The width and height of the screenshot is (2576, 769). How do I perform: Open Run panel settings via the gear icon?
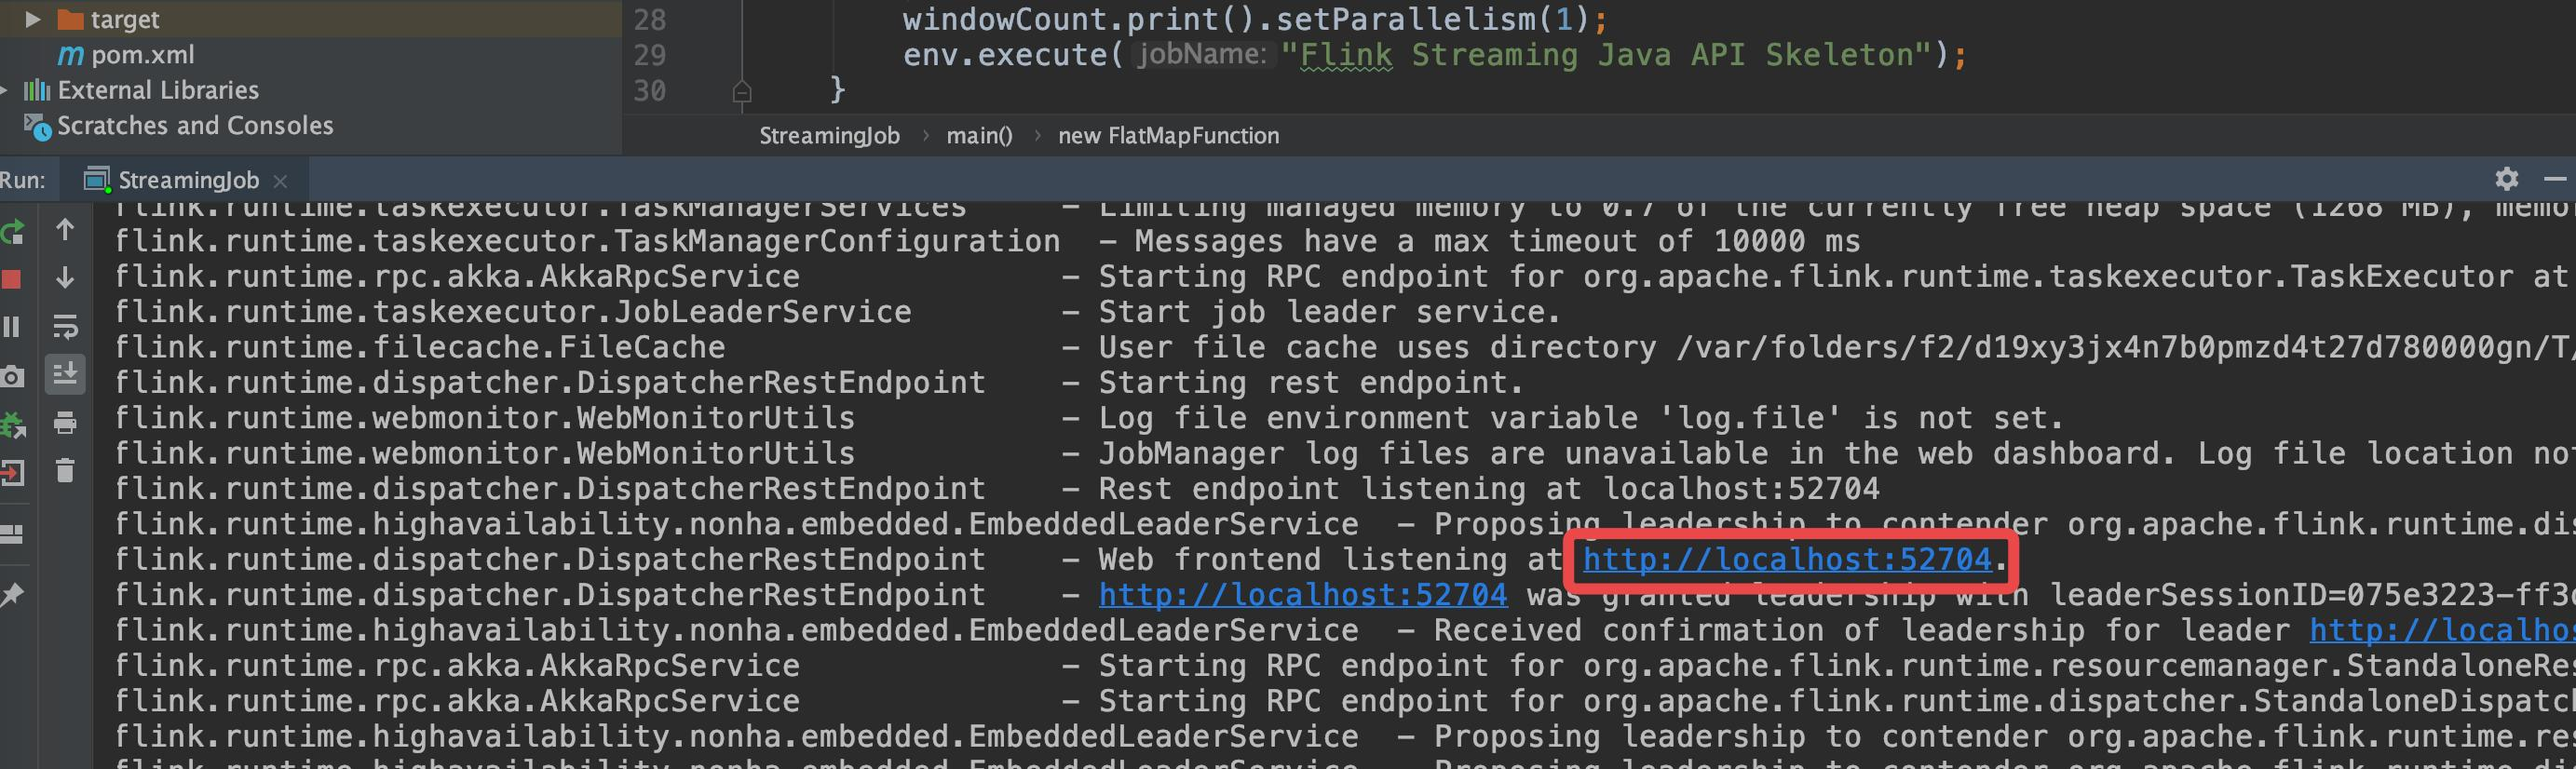coord(2506,179)
